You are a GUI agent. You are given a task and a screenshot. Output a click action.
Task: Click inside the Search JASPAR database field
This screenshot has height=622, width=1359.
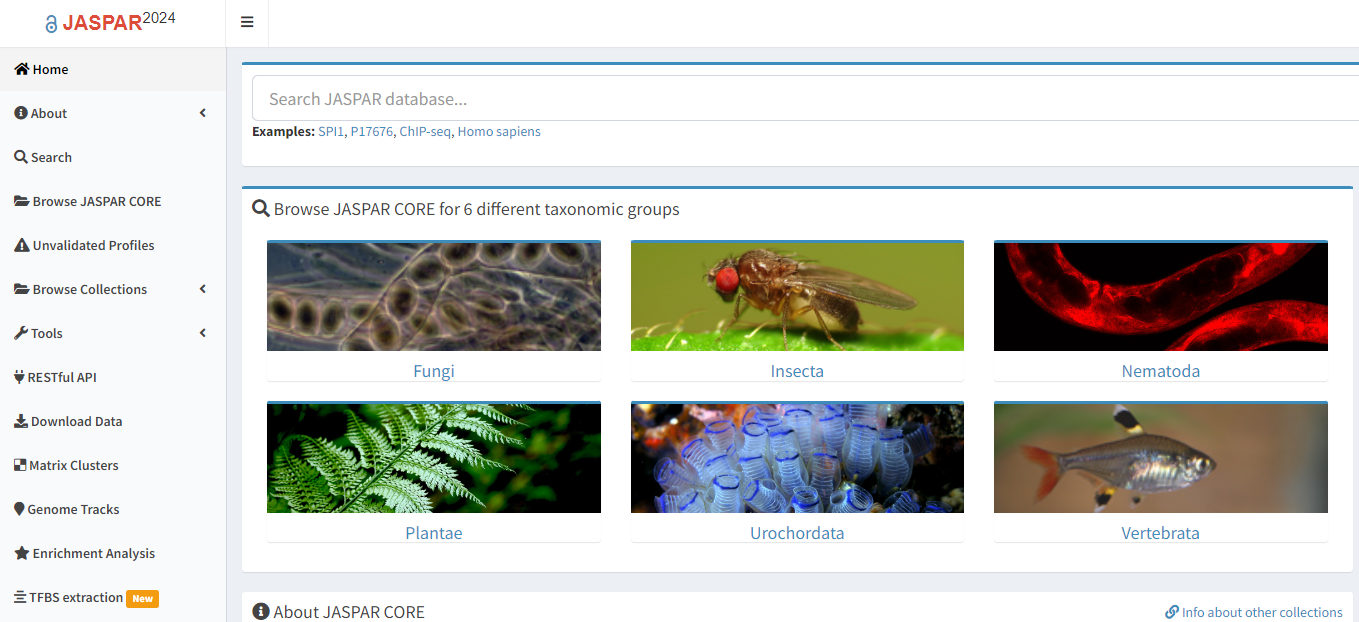(800, 99)
